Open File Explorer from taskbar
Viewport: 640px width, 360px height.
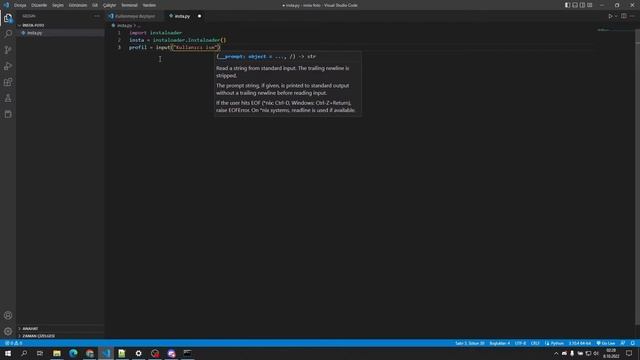[57, 353]
